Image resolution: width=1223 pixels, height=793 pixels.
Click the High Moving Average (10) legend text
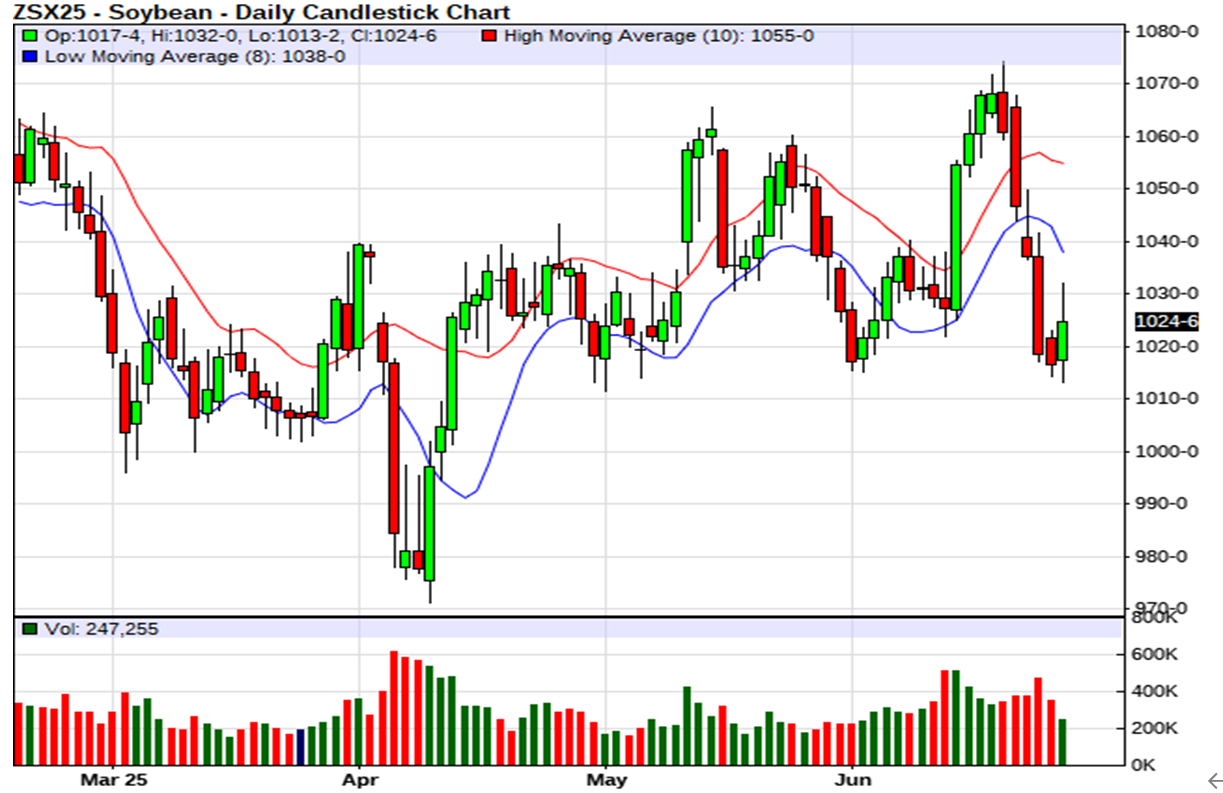tap(658, 36)
